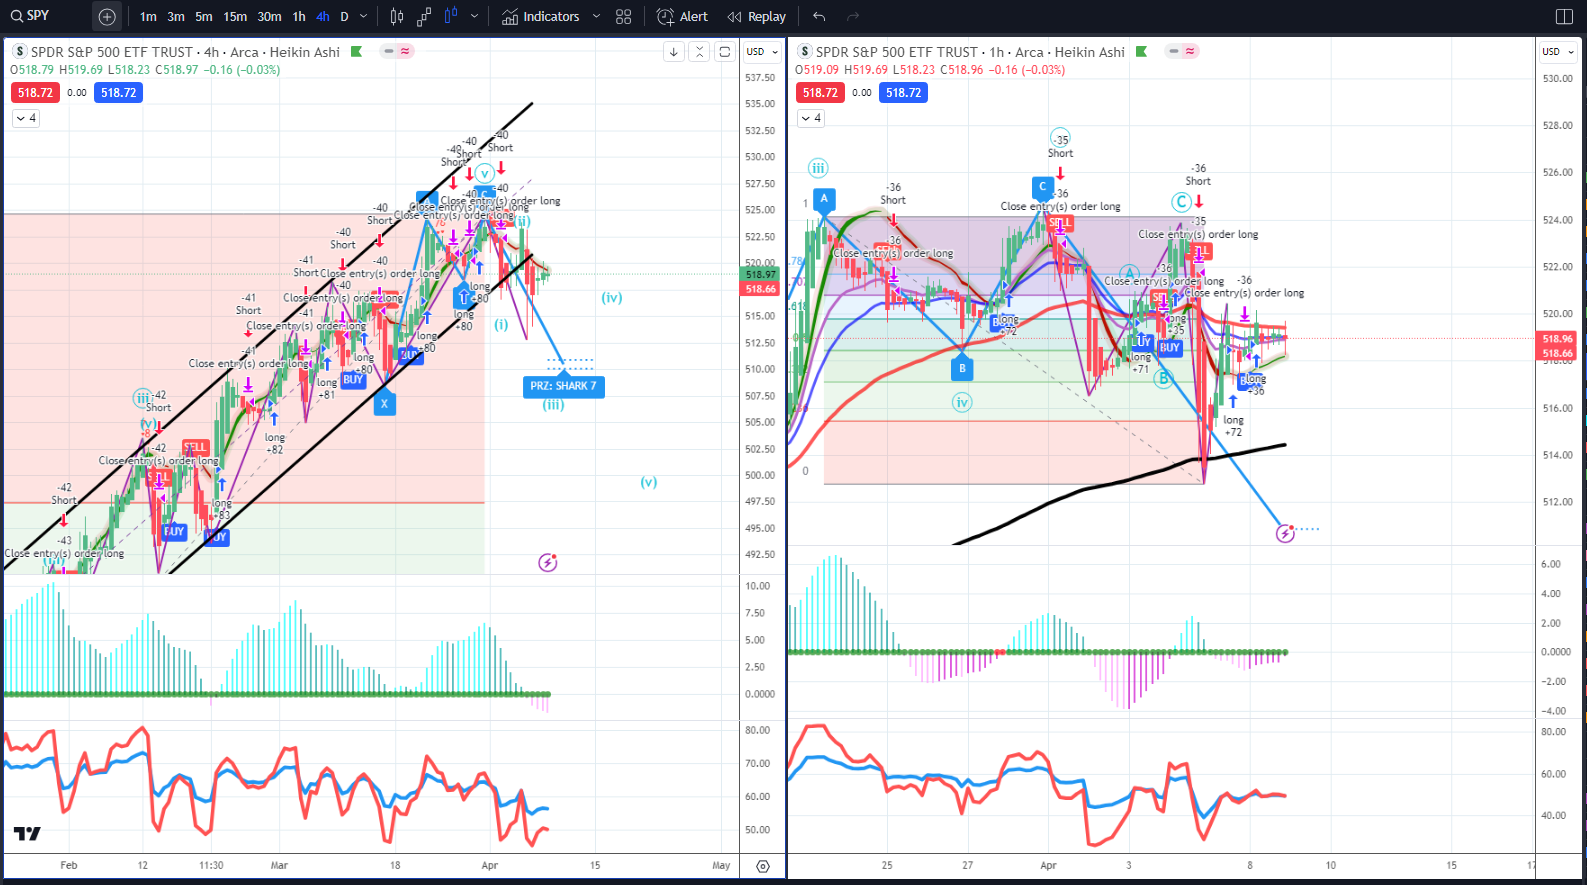Image resolution: width=1587 pixels, height=885 pixels.
Task: Click the purple lightning icon on right chart
Action: (x=1286, y=533)
